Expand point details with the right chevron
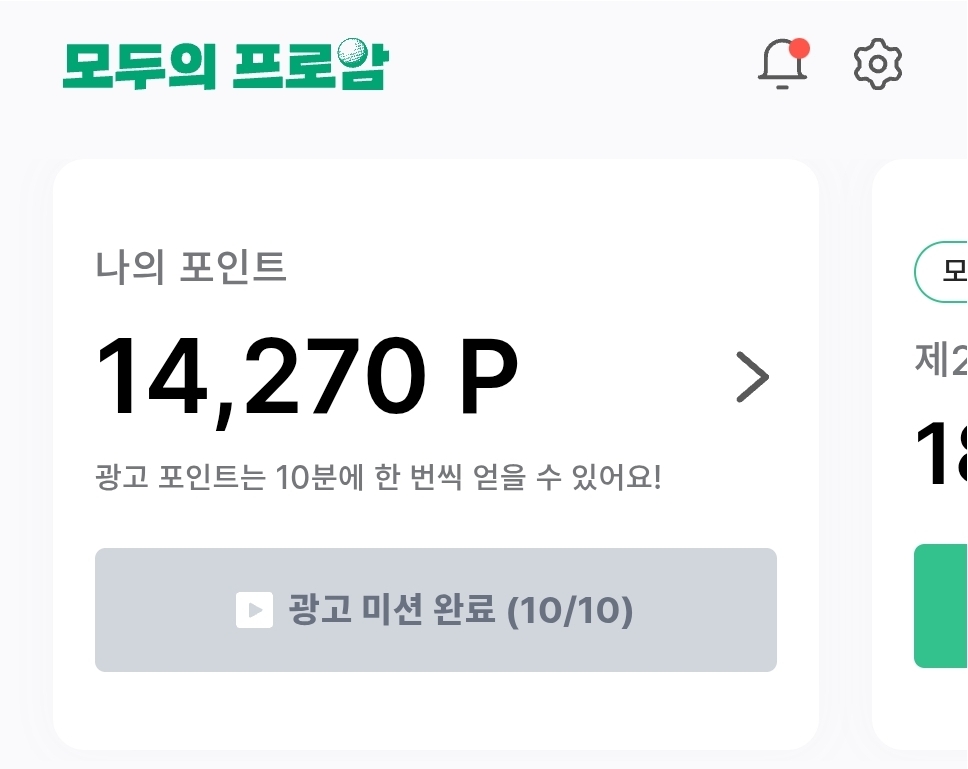The image size is (968, 769). coord(752,377)
